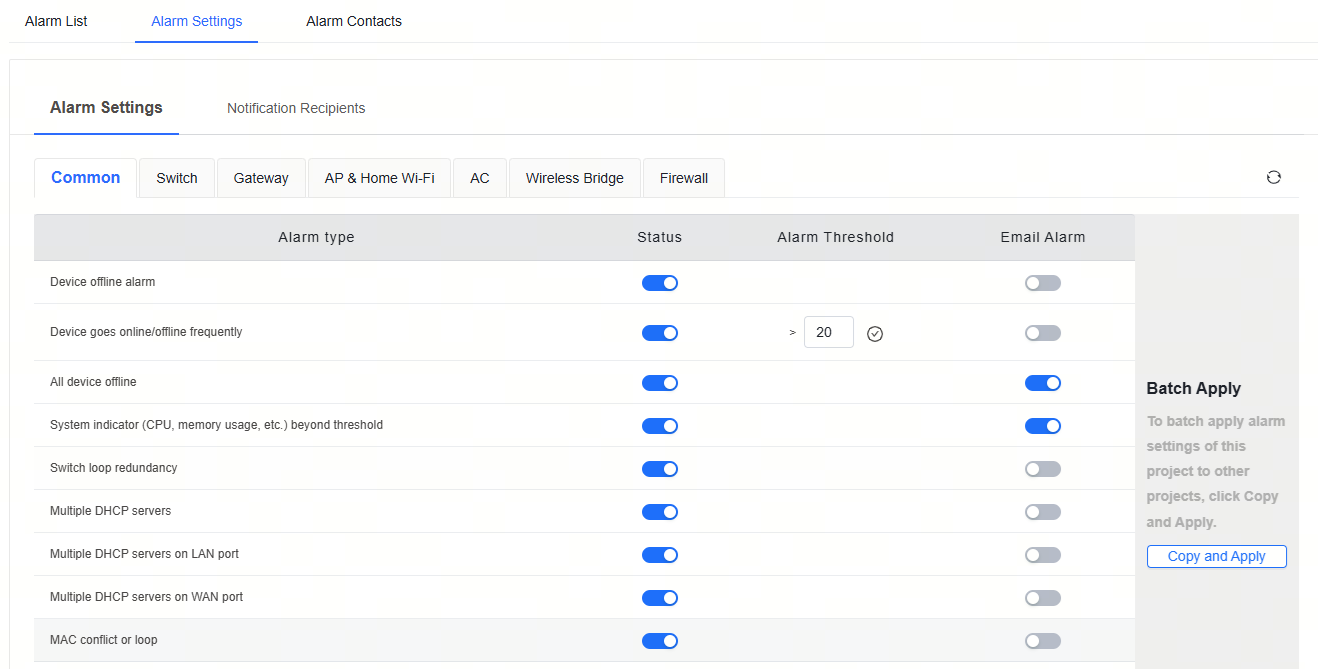Open the Notification Recipients tab
Screen dimensions: 1318x669
tap(296, 108)
